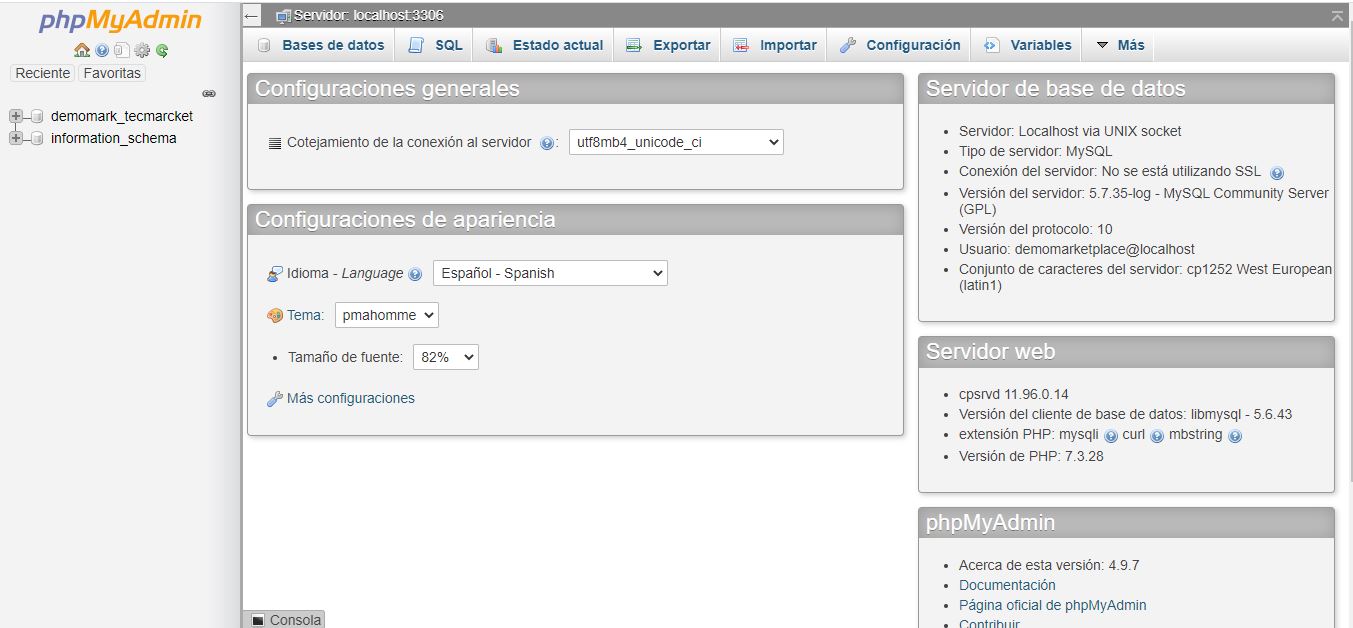Click help icon beside Cotejamiento de la conexión

[547, 143]
